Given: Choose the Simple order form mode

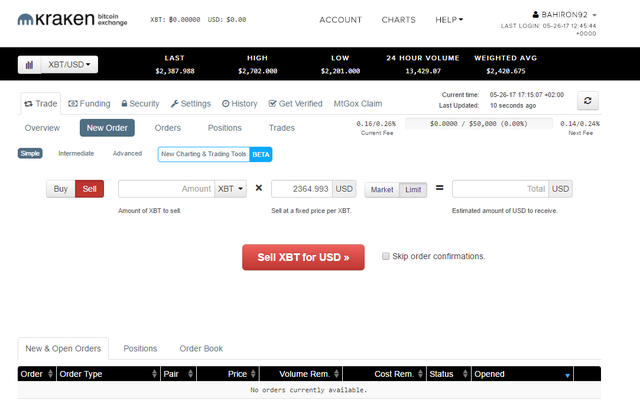Looking at the screenshot, I should click(30, 153).
